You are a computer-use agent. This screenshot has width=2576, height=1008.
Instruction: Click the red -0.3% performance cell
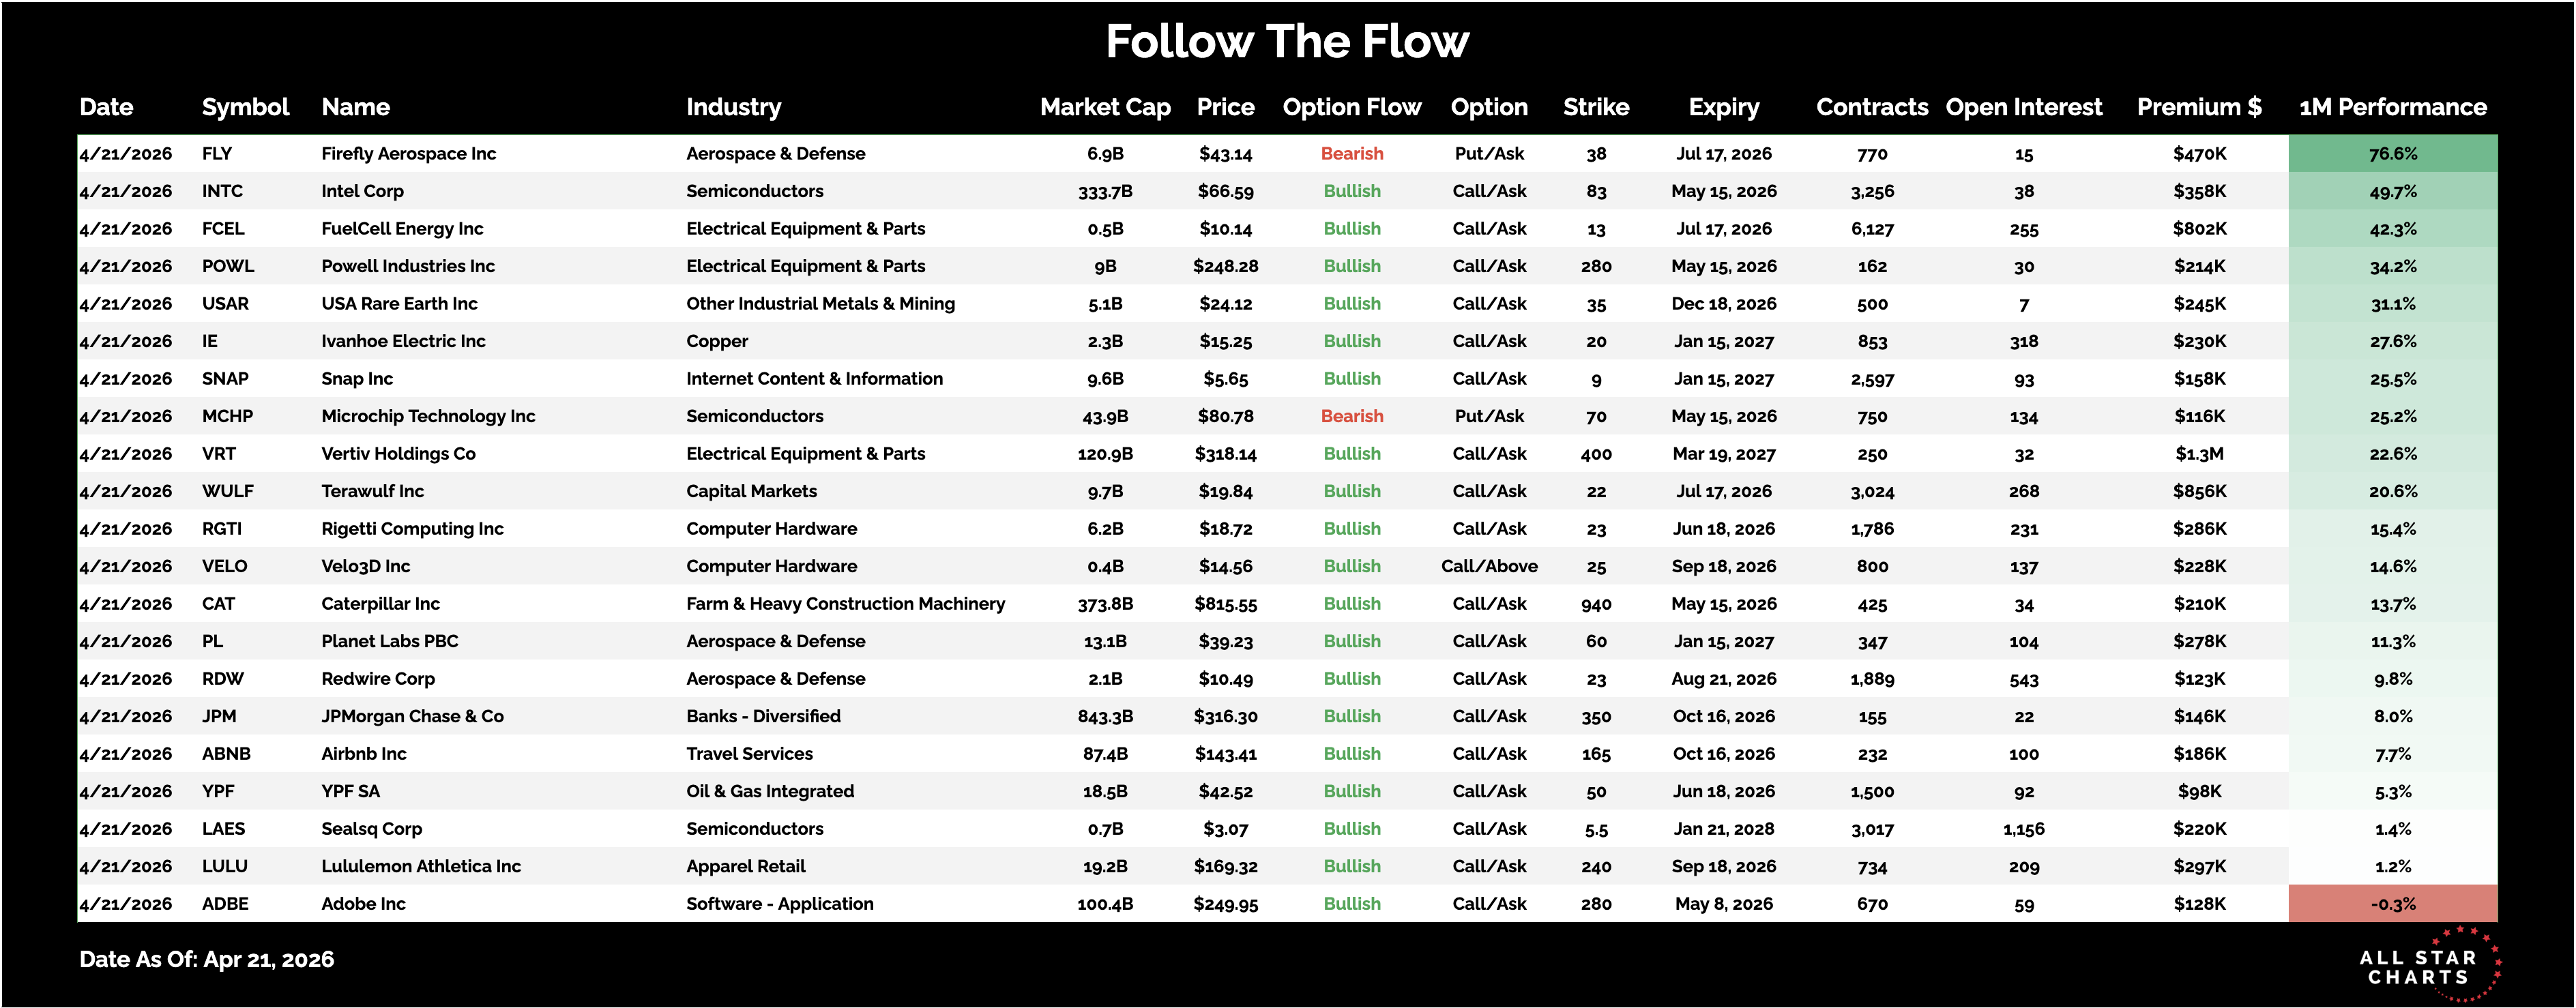(2392, 904)
